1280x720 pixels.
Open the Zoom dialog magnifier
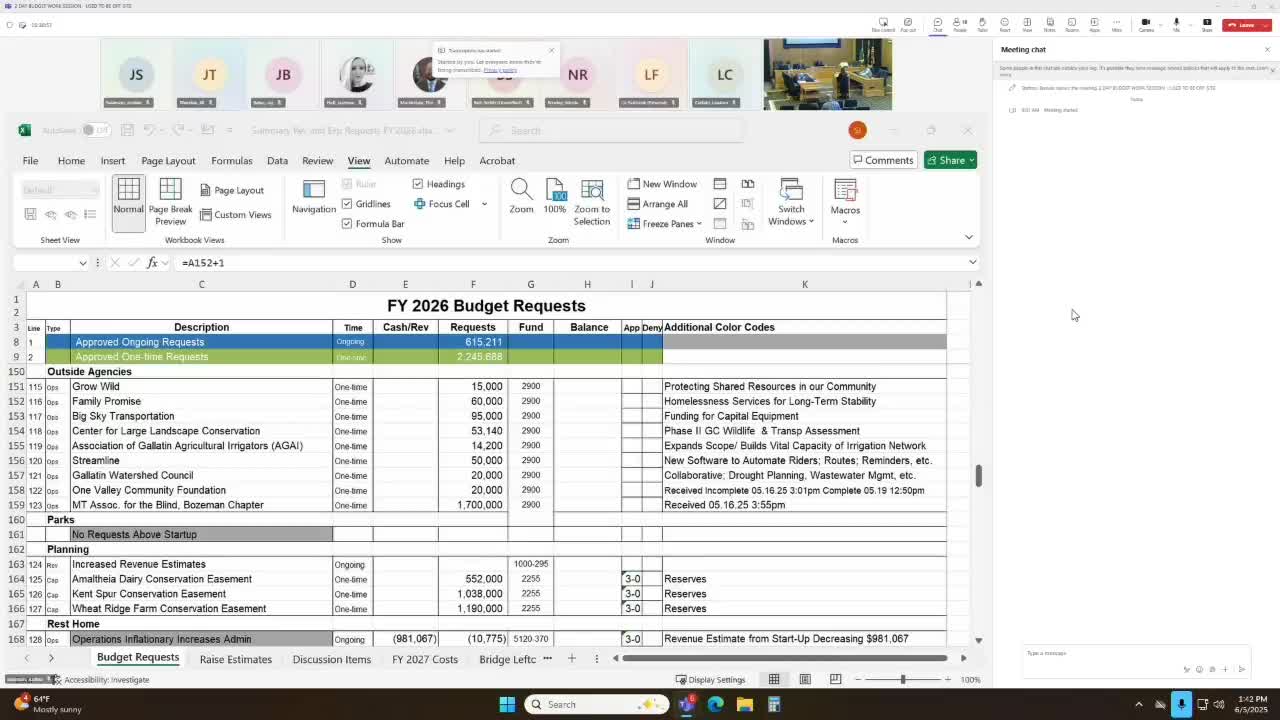coord(521,197)
